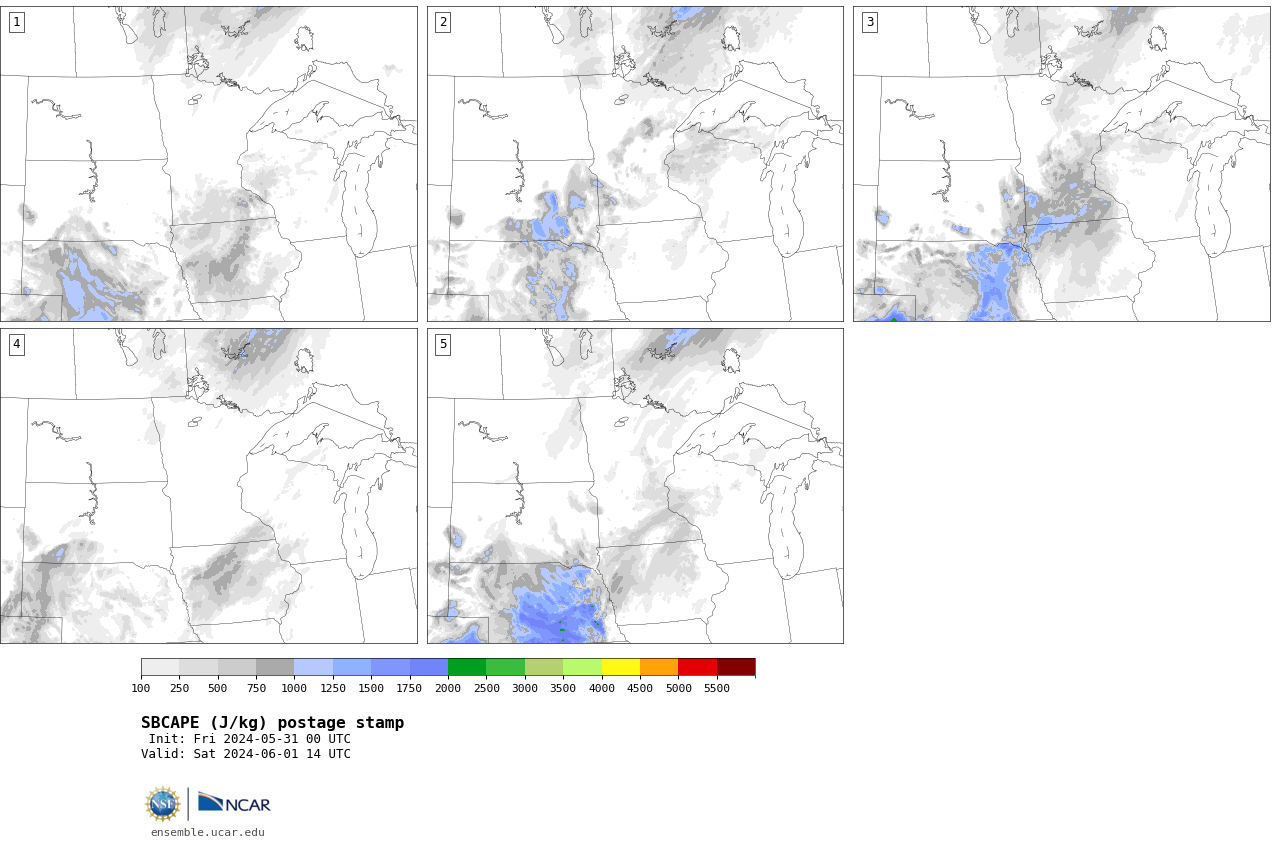
Task: Click the light blue swatch between 1000 and 1250
Action: point(313,667)
